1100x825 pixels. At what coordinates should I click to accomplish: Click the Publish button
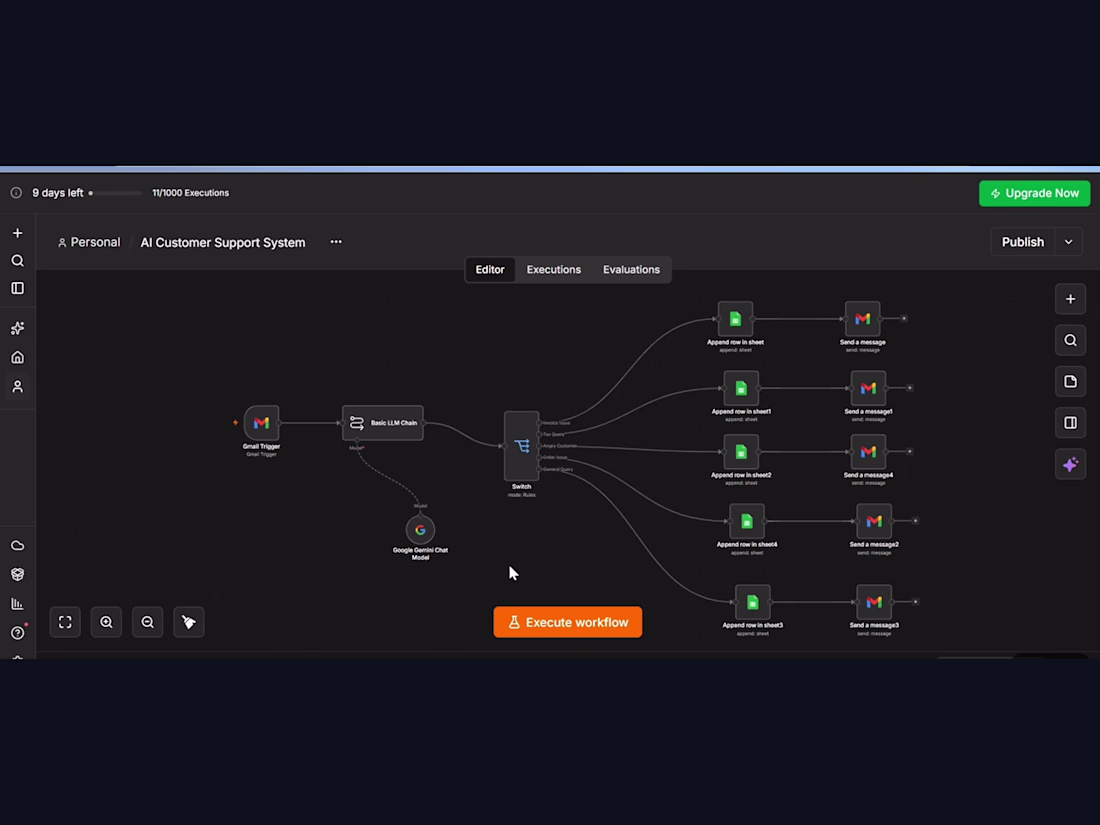click(x=1023, y=242)
